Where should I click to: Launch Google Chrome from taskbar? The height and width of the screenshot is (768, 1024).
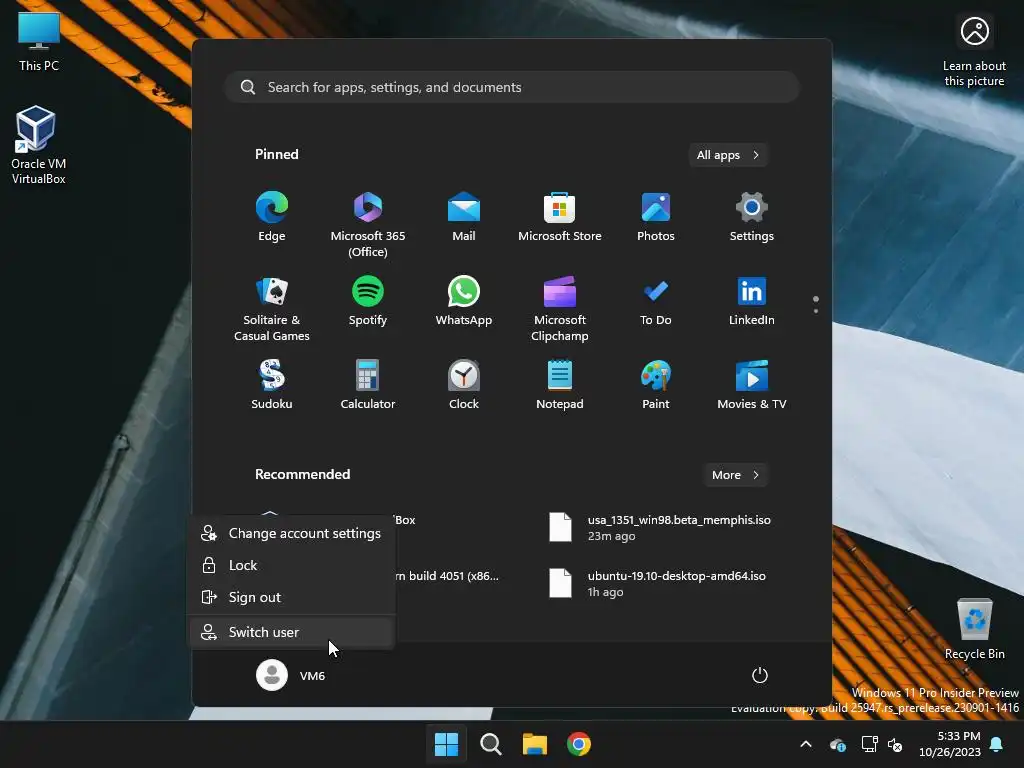[579, 744]
